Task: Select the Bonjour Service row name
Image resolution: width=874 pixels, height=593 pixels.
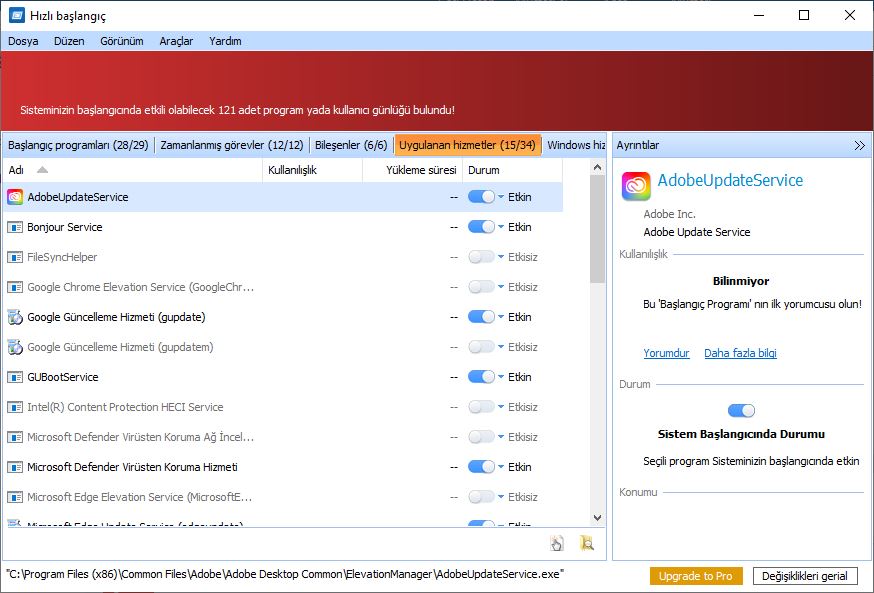Action: coord(65,227)
